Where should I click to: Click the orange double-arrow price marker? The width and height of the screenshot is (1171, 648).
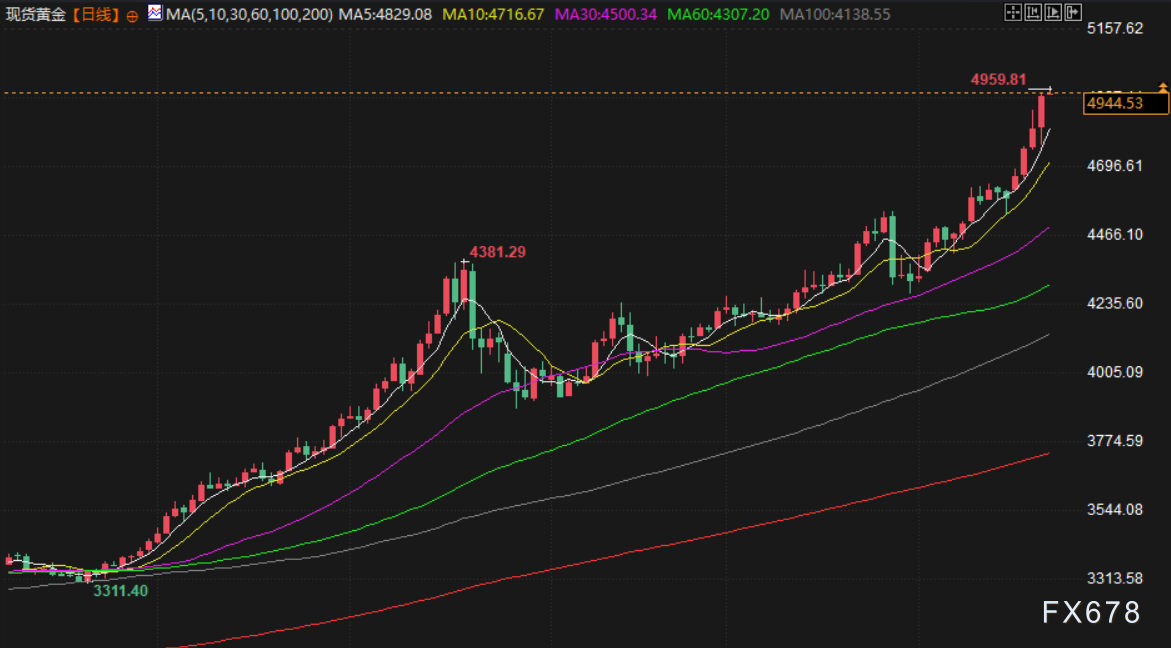tap(1163, 87)
